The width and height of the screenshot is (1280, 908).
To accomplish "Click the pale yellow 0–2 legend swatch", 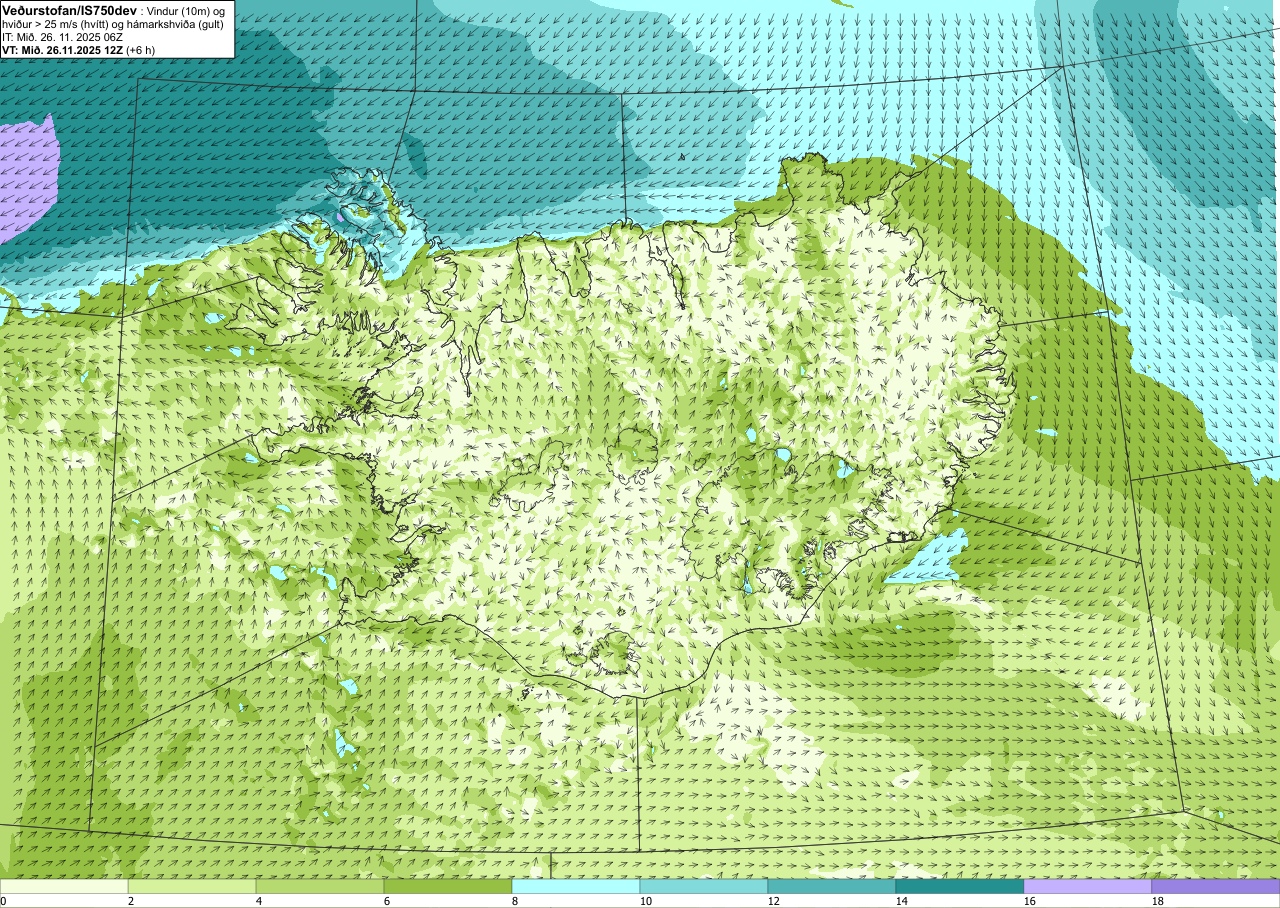I will [64, 886].
